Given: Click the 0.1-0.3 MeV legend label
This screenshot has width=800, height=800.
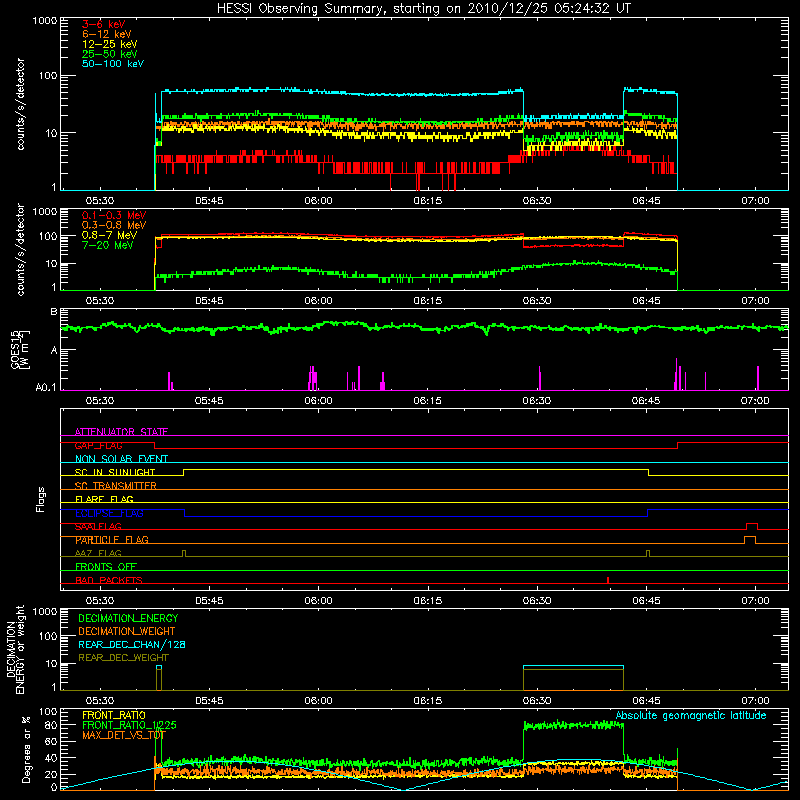Looking at the screenshot, I should point(114,215).
